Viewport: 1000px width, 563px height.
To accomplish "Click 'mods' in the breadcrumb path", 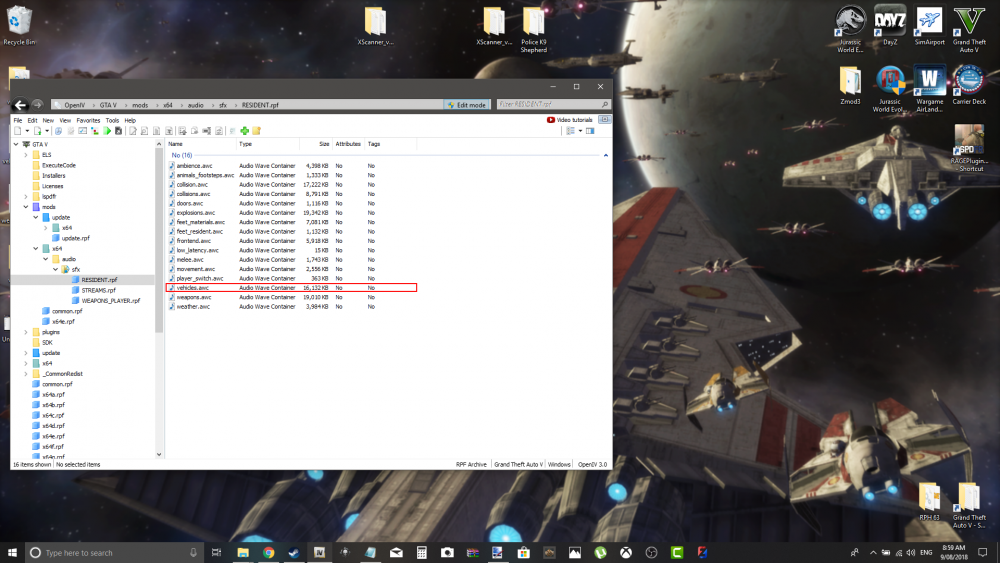I will 140,105.
